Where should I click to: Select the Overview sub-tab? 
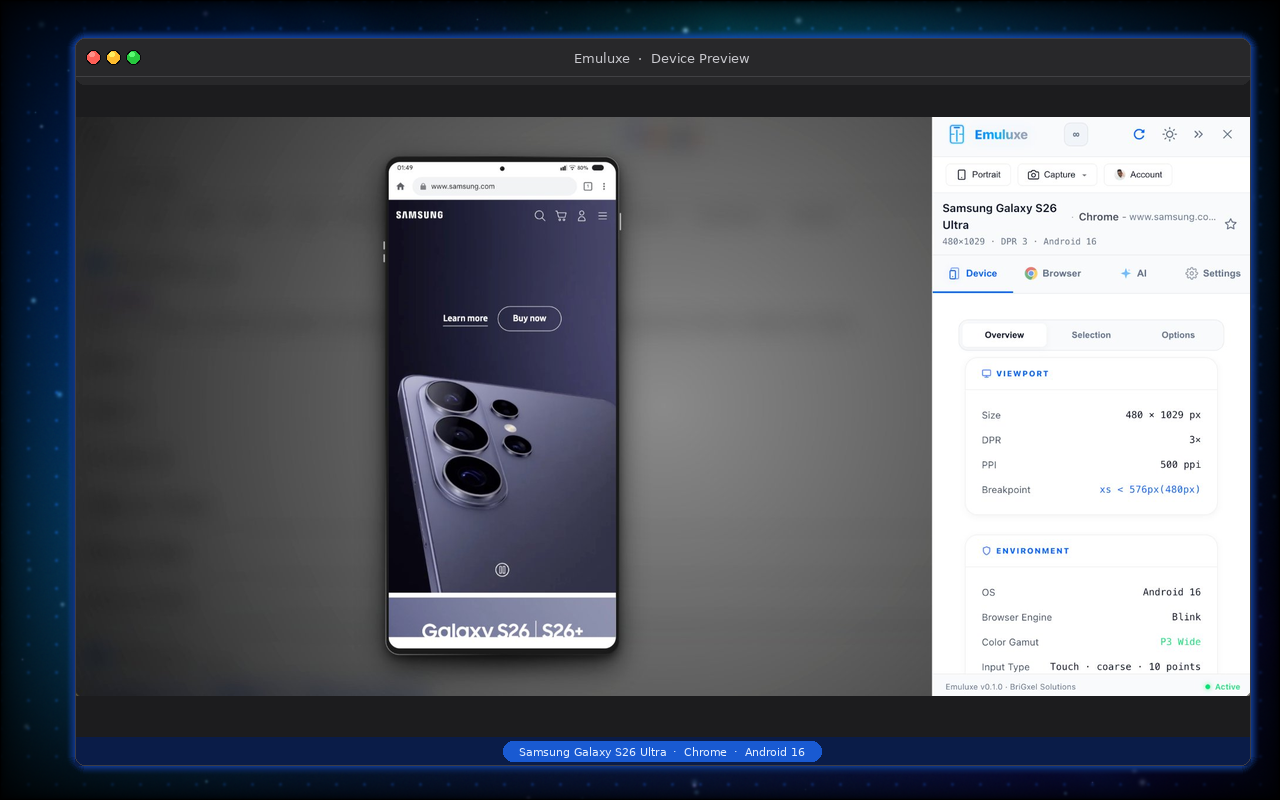(x=1004, y=335)
